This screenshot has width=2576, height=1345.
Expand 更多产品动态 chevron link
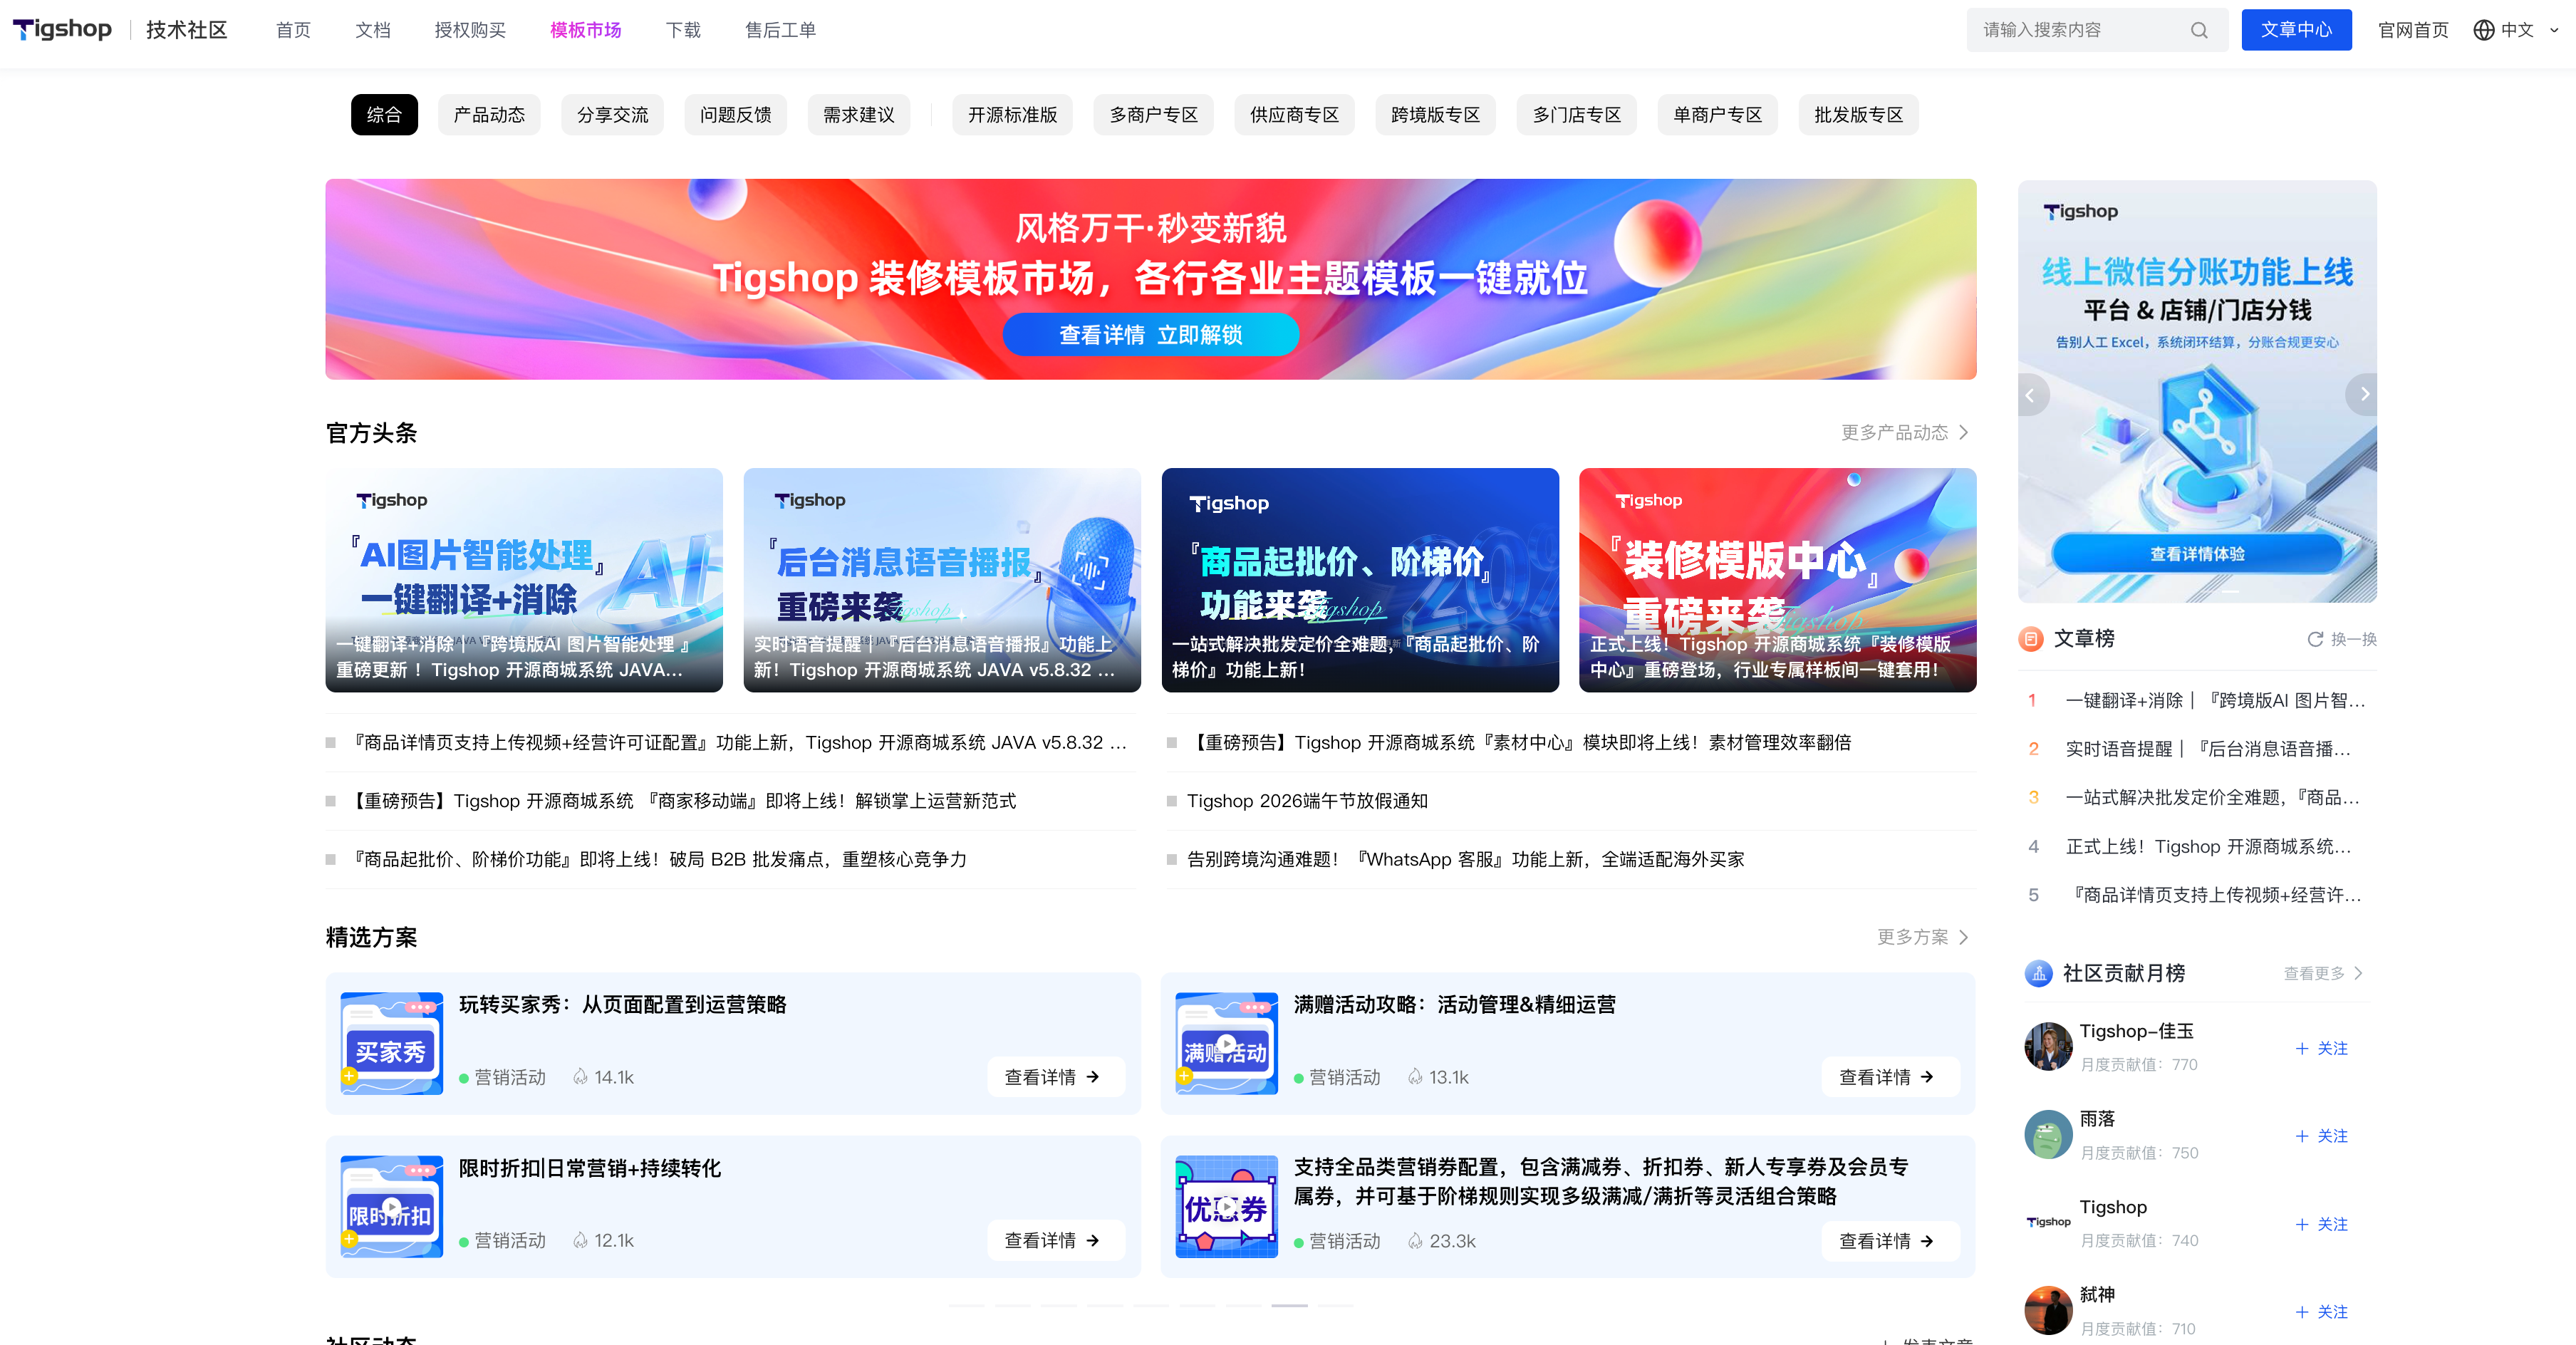pos(1905,432)
